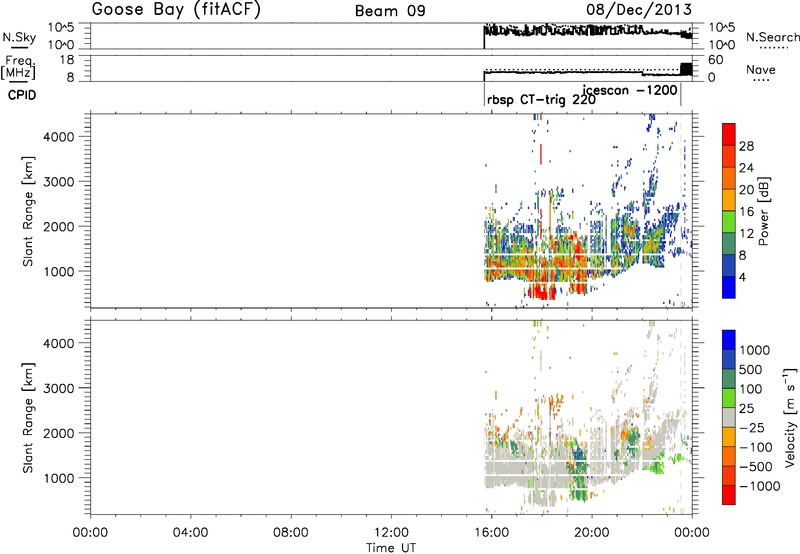Click the "Beam 09" header label
The image size is (800, 554).
[390, 11]
